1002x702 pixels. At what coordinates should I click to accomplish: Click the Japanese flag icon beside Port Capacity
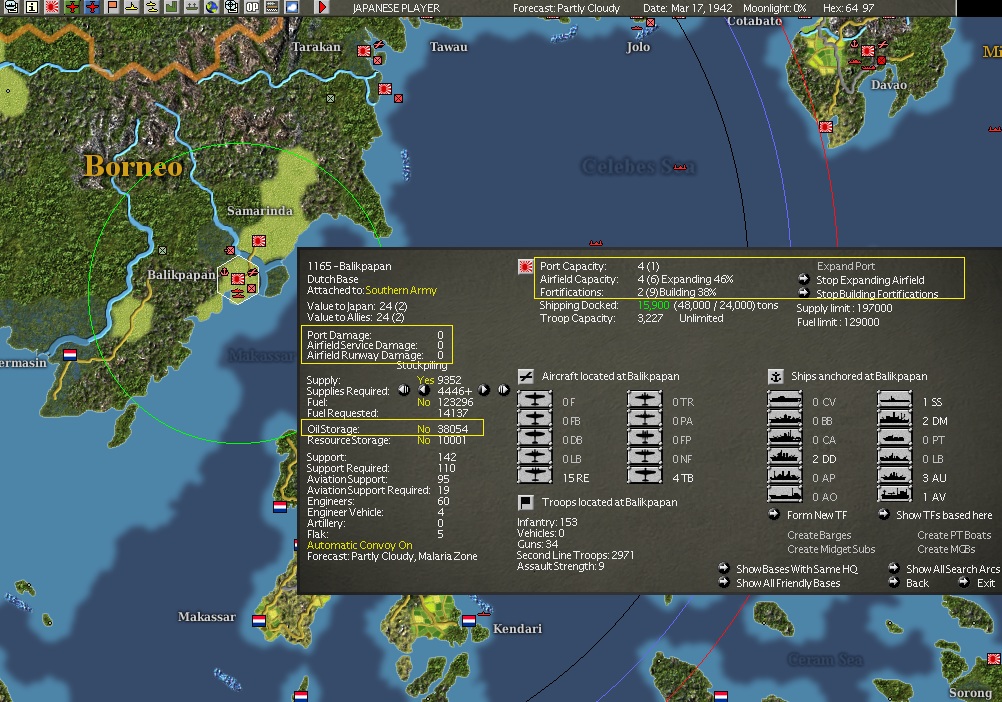coord(525,267)
